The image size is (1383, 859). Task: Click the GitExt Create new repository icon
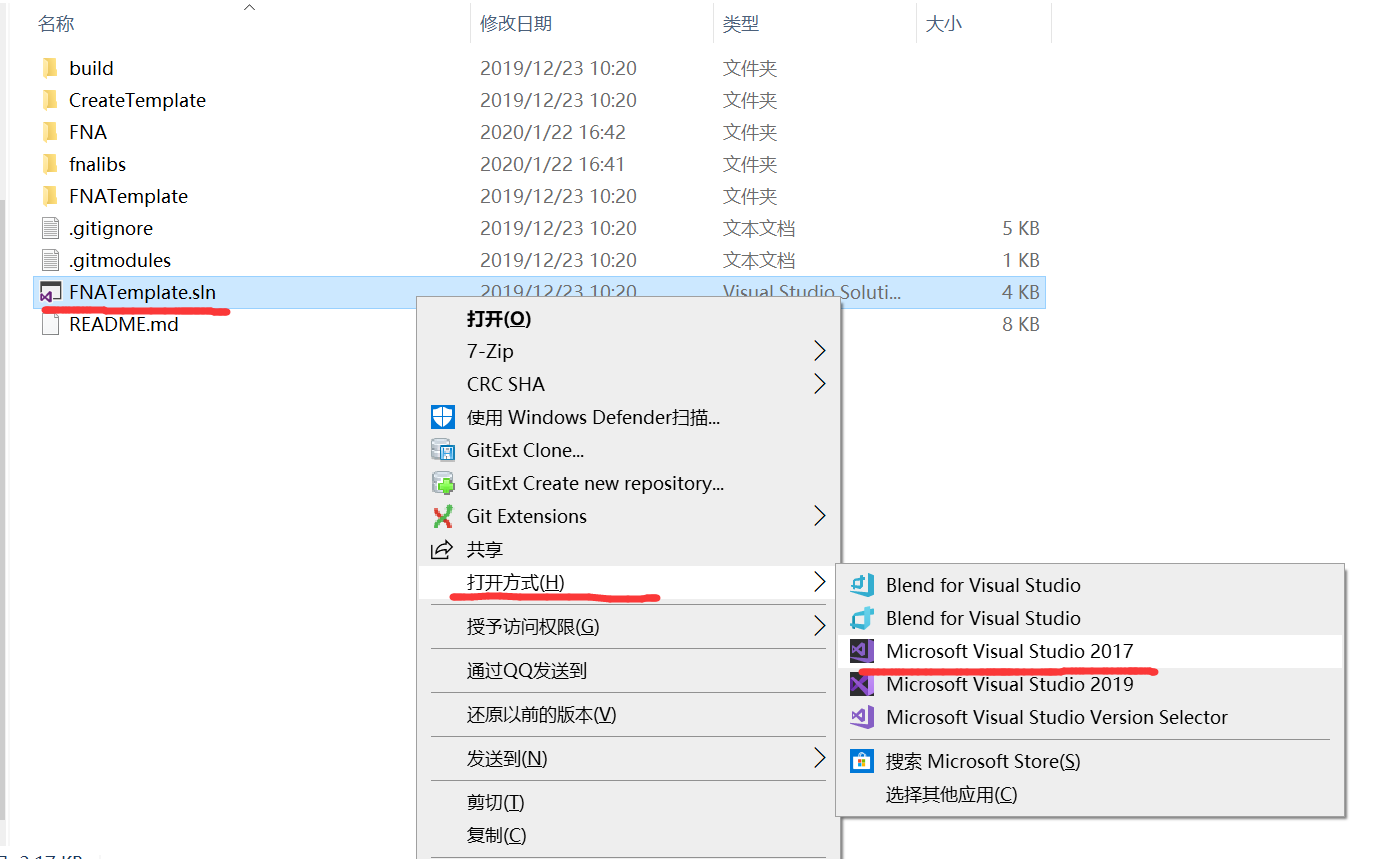tap(442, 483)
